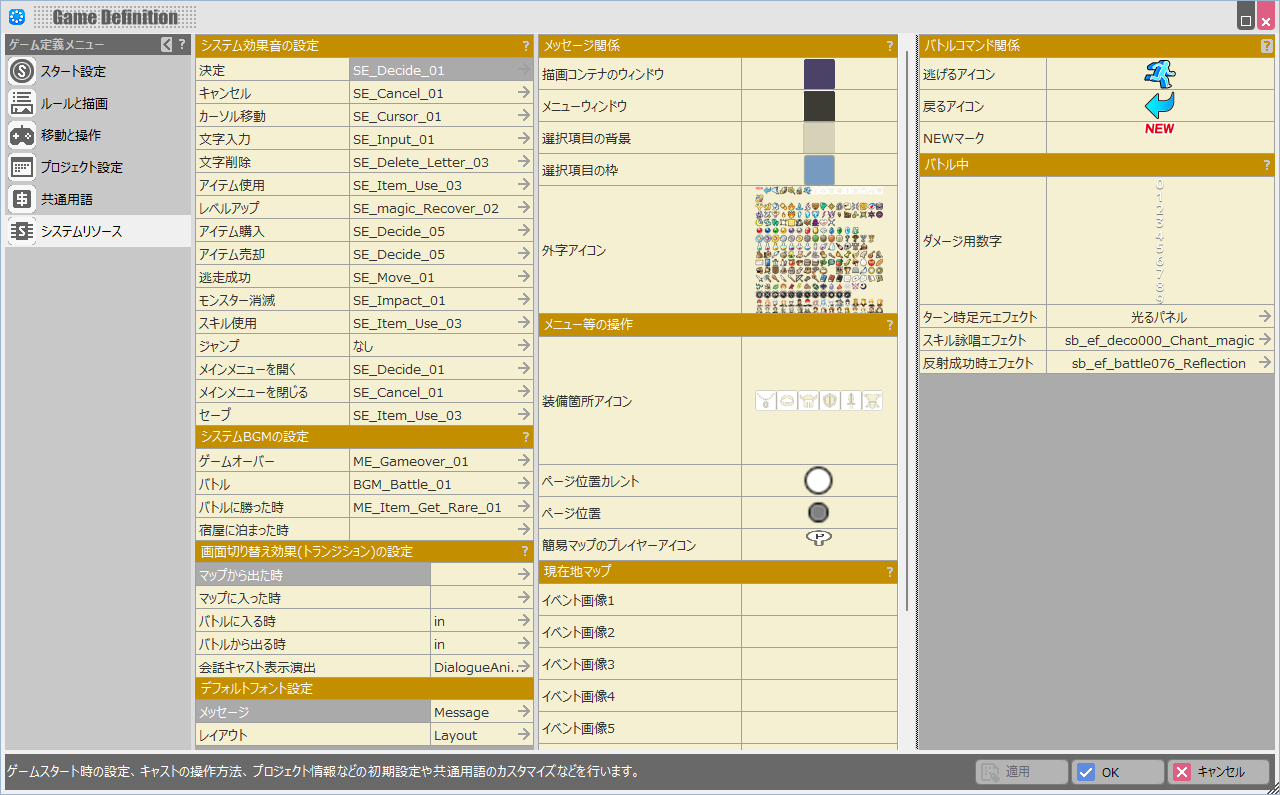Expand ターン時足元エフェクト selection arrow
This screenshot has width=1280, height=795.
tap(1264, 317)
